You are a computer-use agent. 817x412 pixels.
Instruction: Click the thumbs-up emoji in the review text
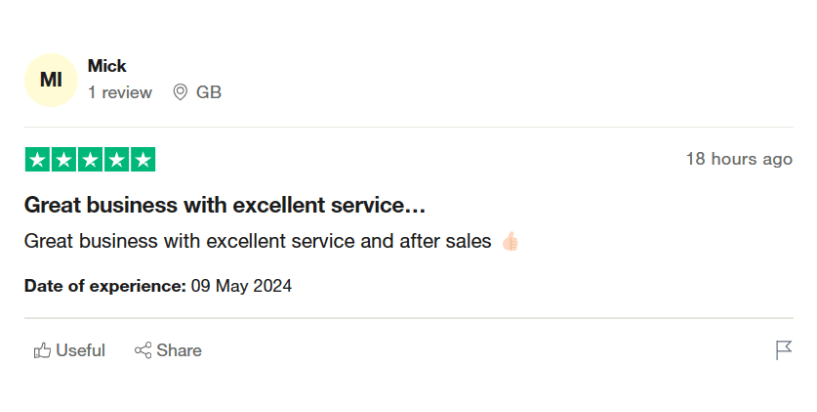[510, 241]
